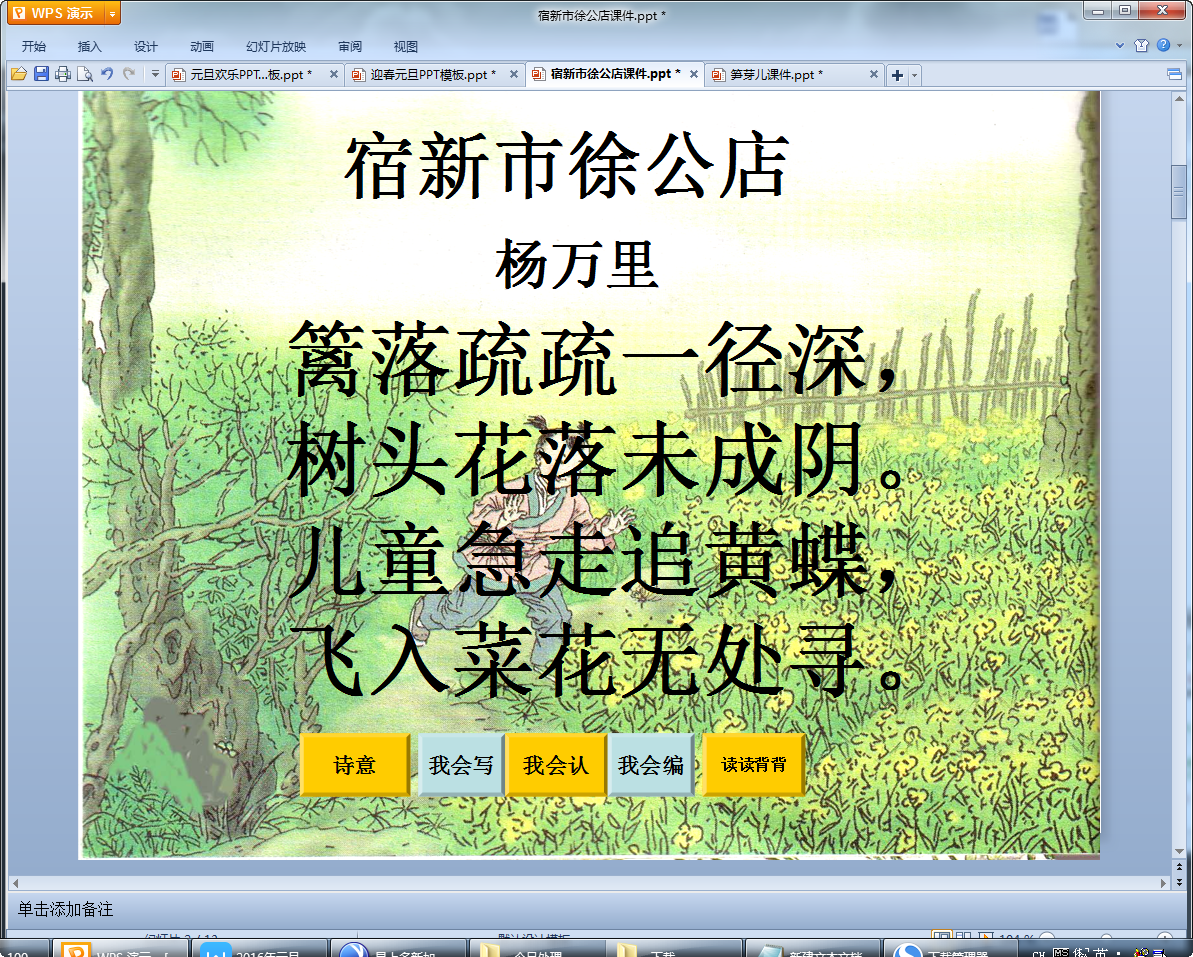Click the 诗意 button on the slide
Screen dimensions: 1193x957
click(355, 765)
